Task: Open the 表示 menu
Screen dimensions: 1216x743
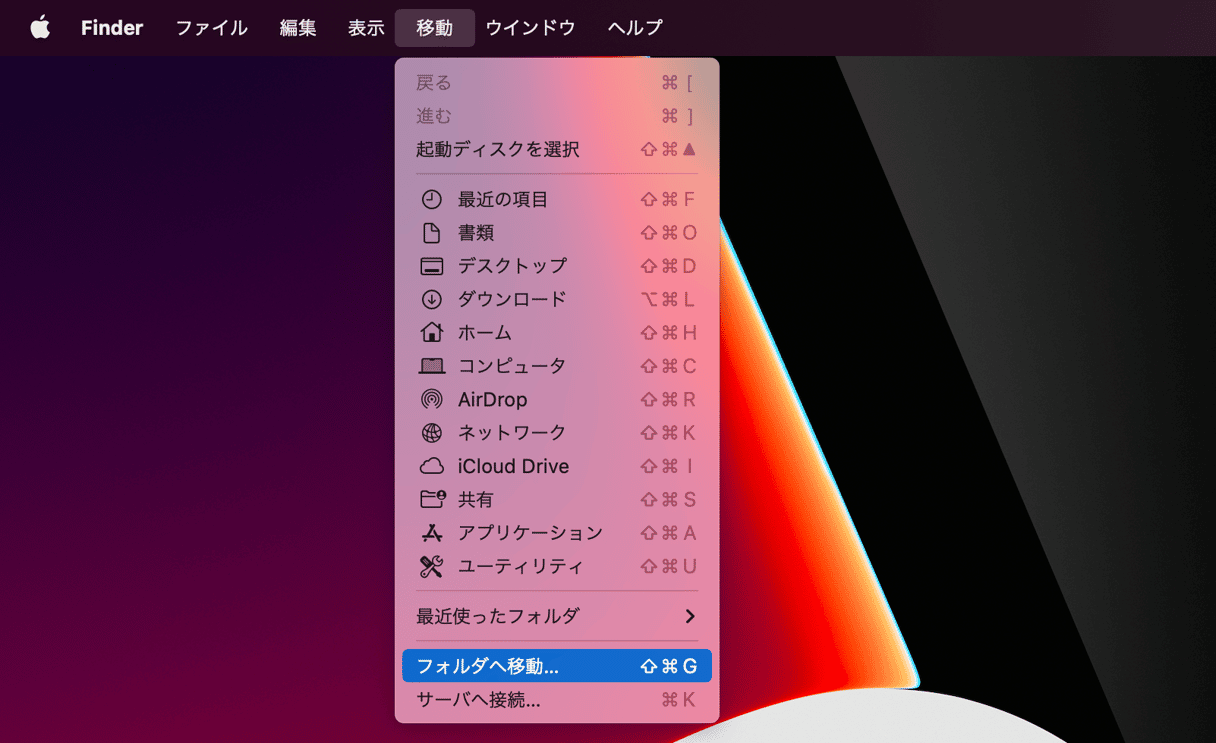Action: click(366, 28)
